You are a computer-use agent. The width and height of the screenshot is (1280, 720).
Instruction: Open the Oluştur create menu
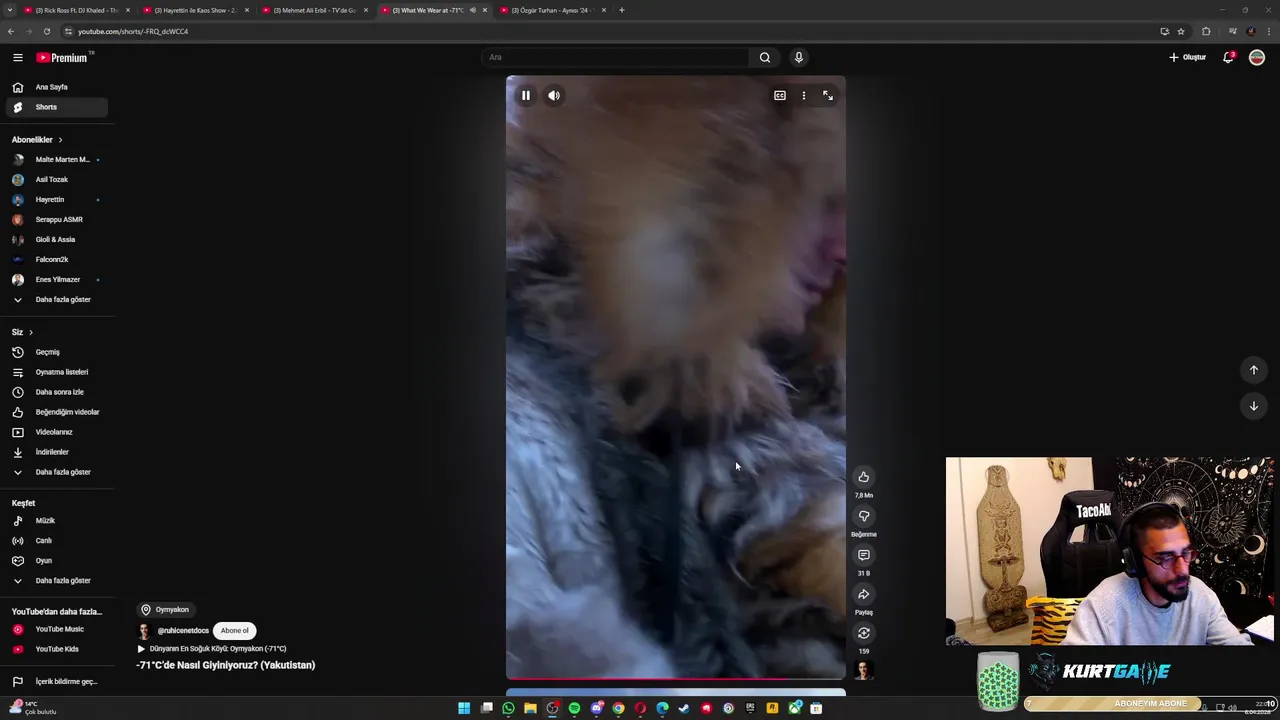point(1187,57)
